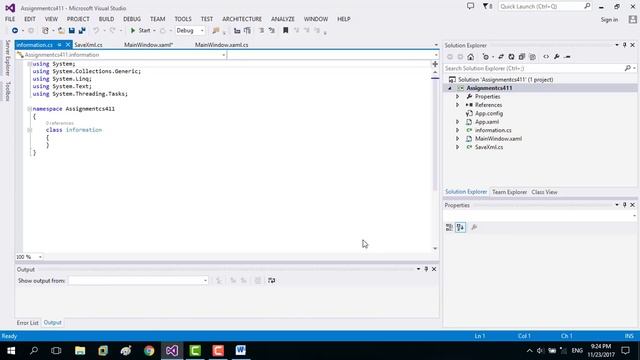Toggle Auto Hide pin on Properties panel
640x360 pixels.
624,205
